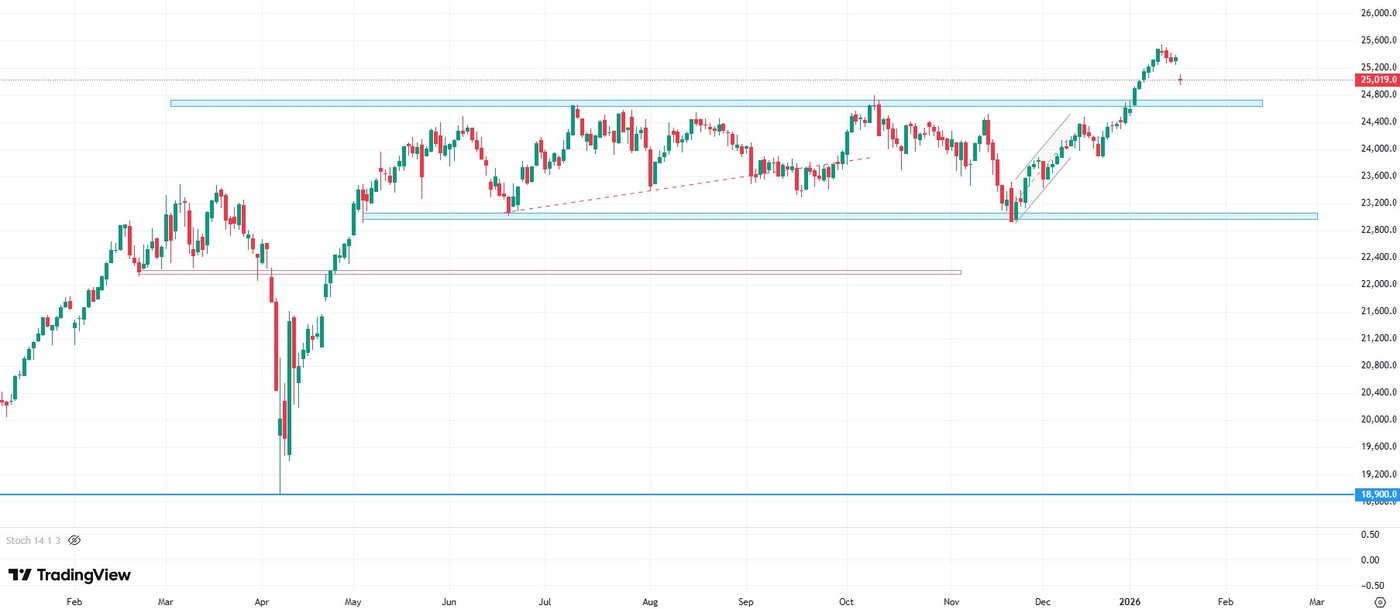Select the lower cyan support zone rectangle
Viewport: 1400px width, 609px height.
tap(700, 215)
